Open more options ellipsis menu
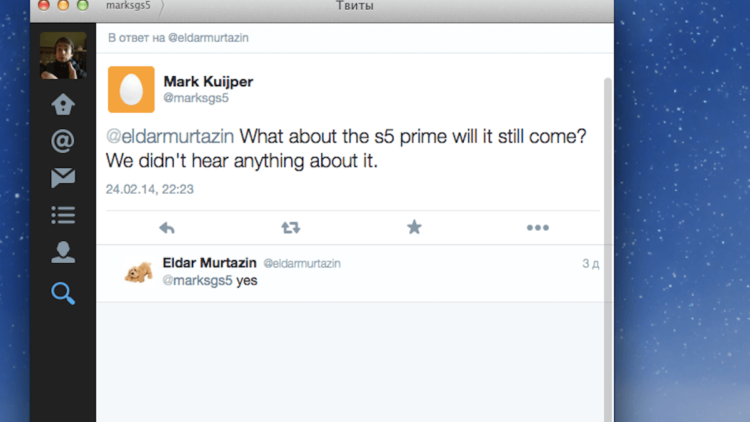 pyautogui.click(x=538, y=228)
